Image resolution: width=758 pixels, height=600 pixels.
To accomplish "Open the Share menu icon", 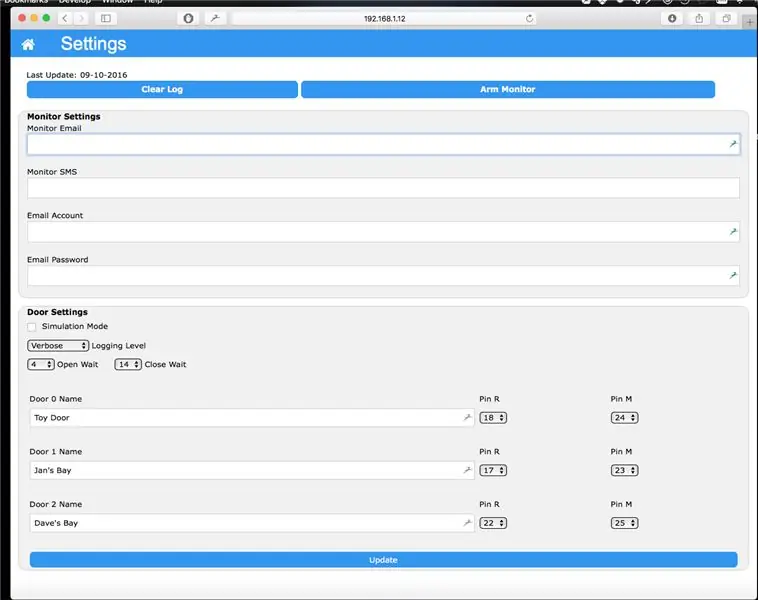I will 699,18.
